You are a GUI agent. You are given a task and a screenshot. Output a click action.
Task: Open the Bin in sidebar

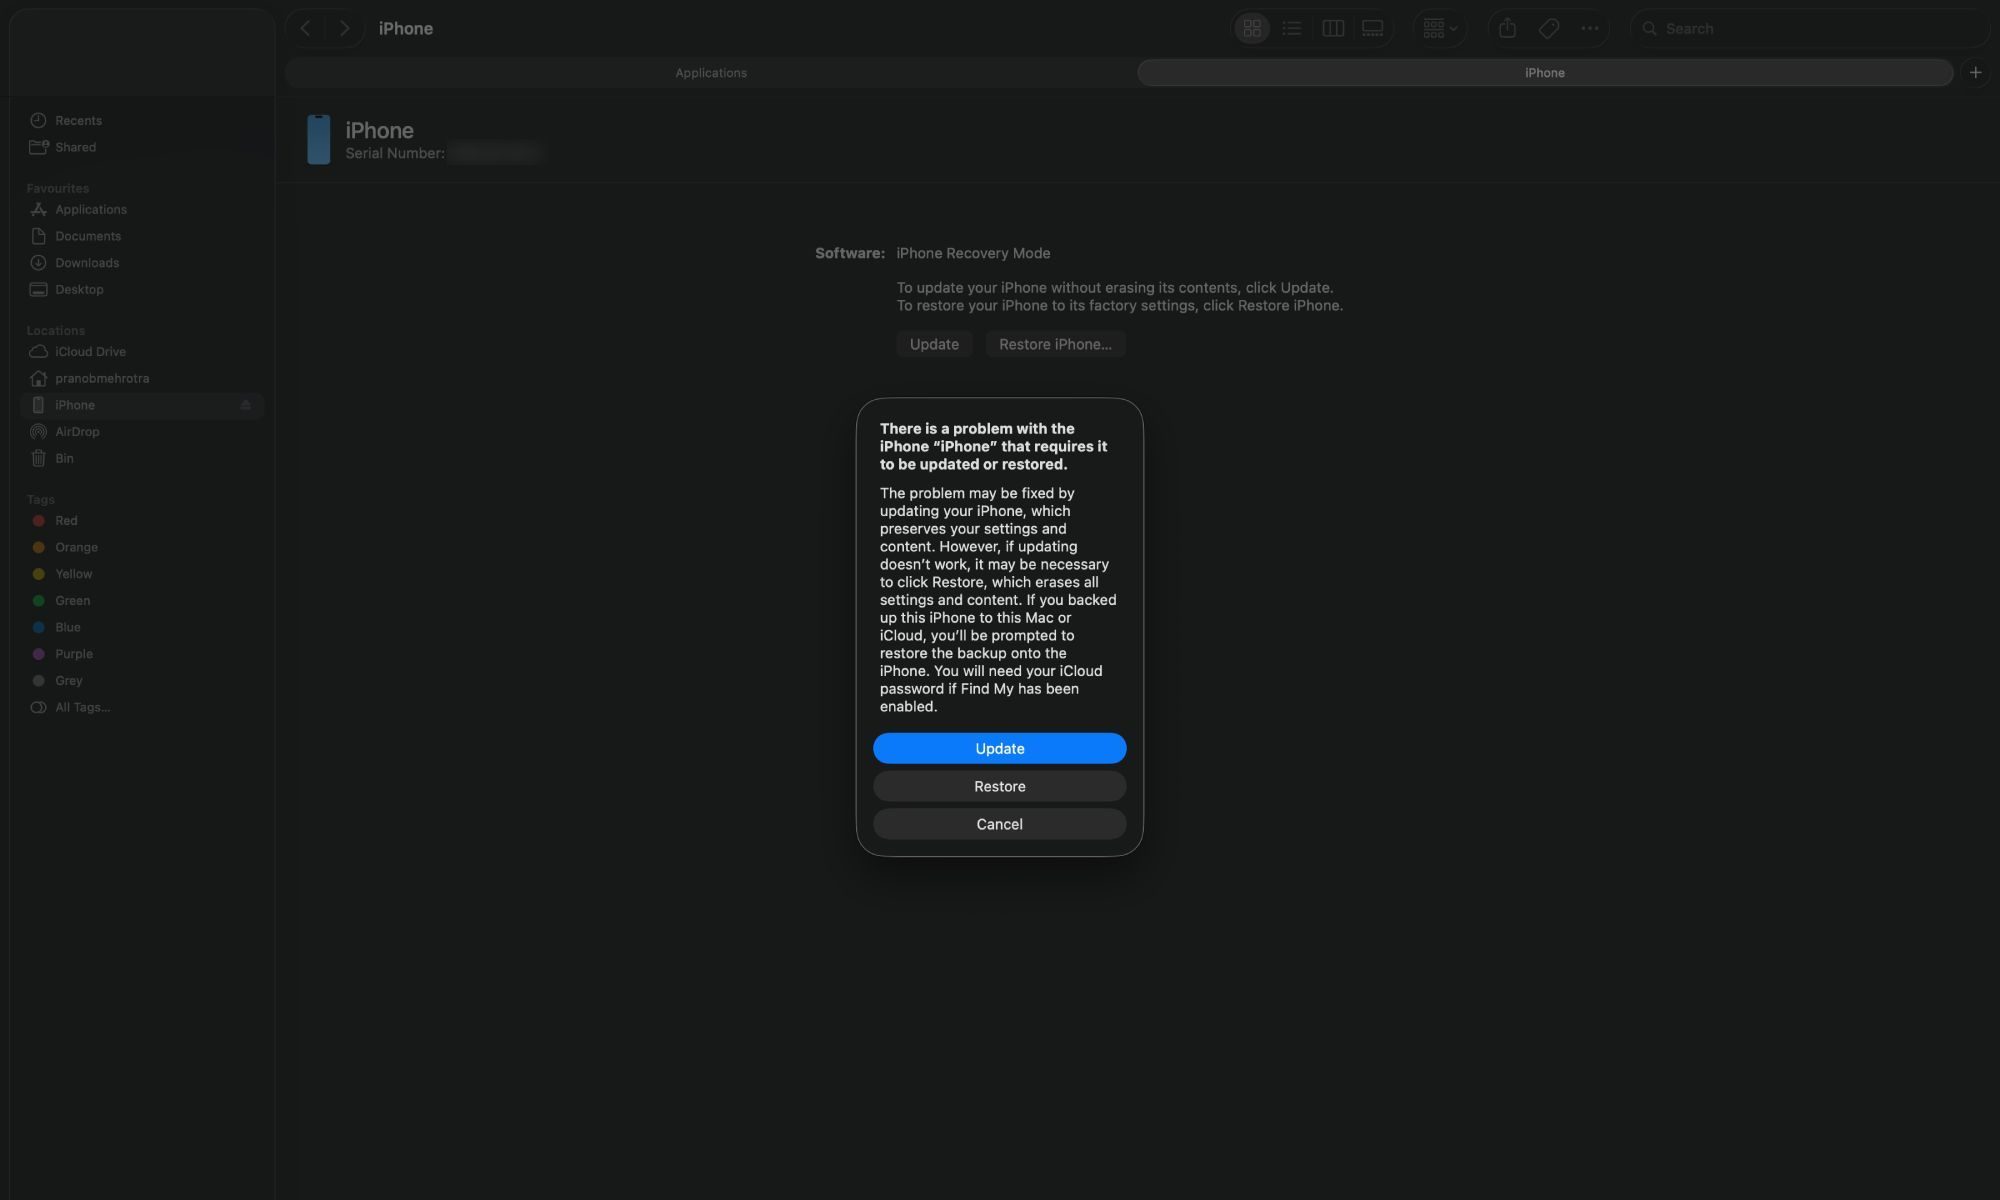pyautogui.click(x=141, y=458)
